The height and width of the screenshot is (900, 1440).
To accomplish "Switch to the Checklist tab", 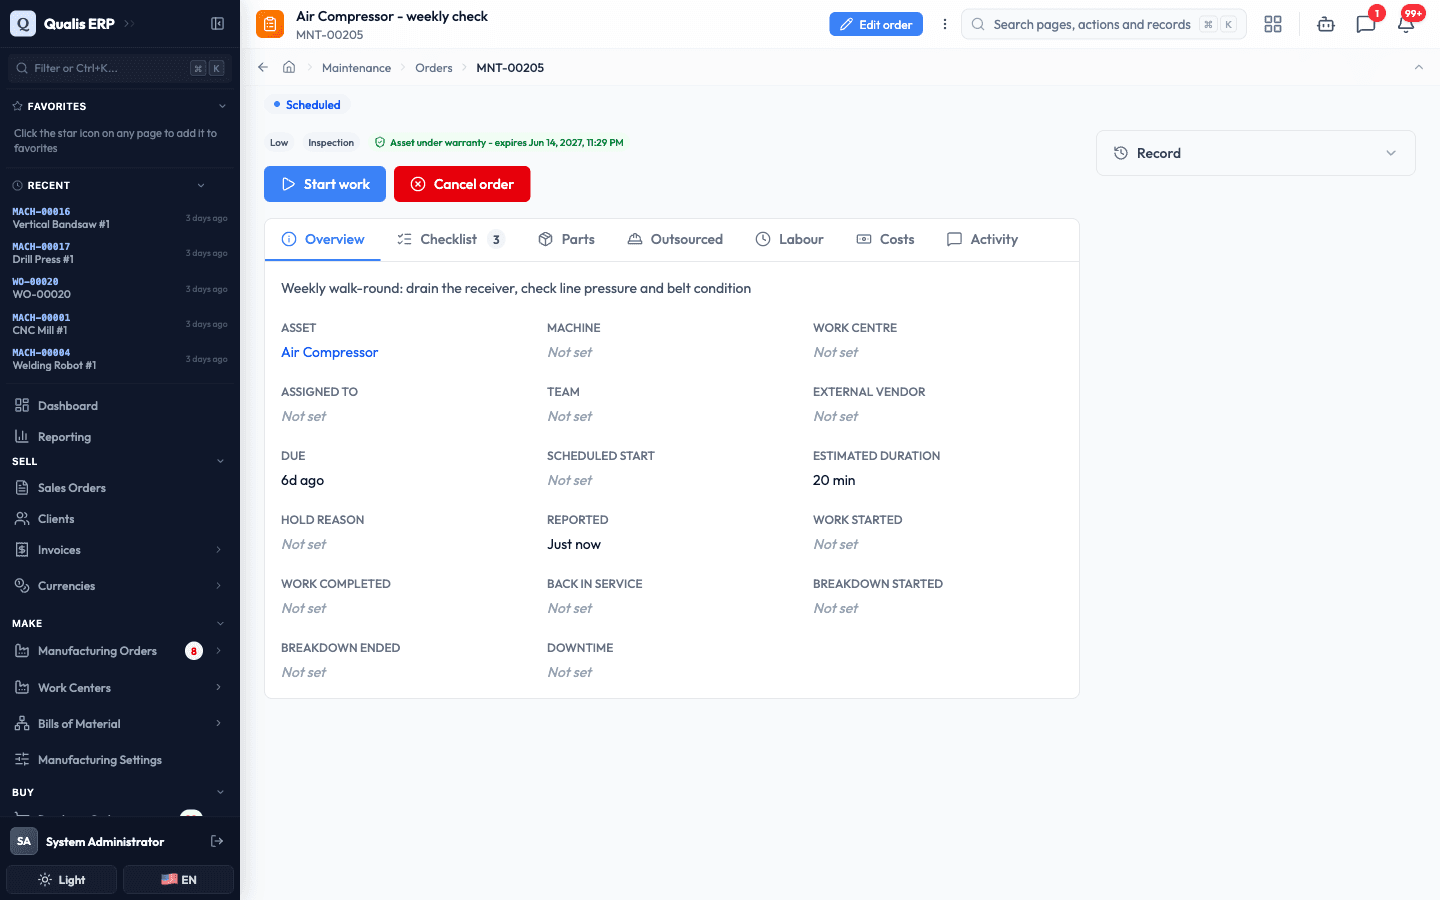I will tap(450, 239).
